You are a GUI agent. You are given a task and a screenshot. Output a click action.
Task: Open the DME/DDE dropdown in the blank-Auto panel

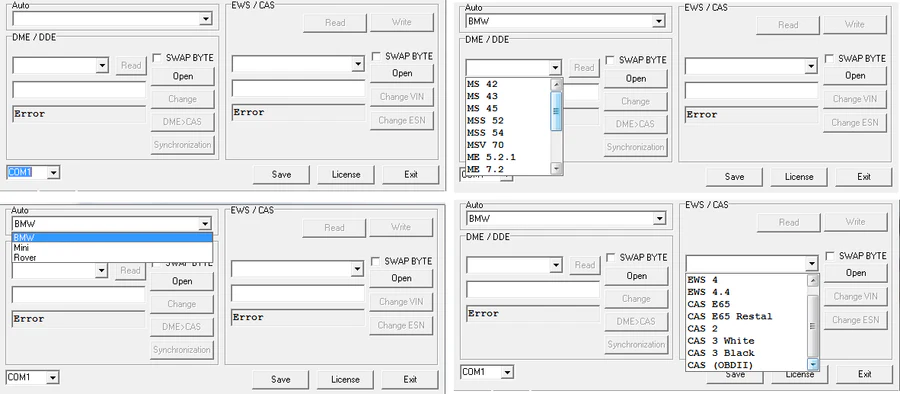(x=102, y=65)
